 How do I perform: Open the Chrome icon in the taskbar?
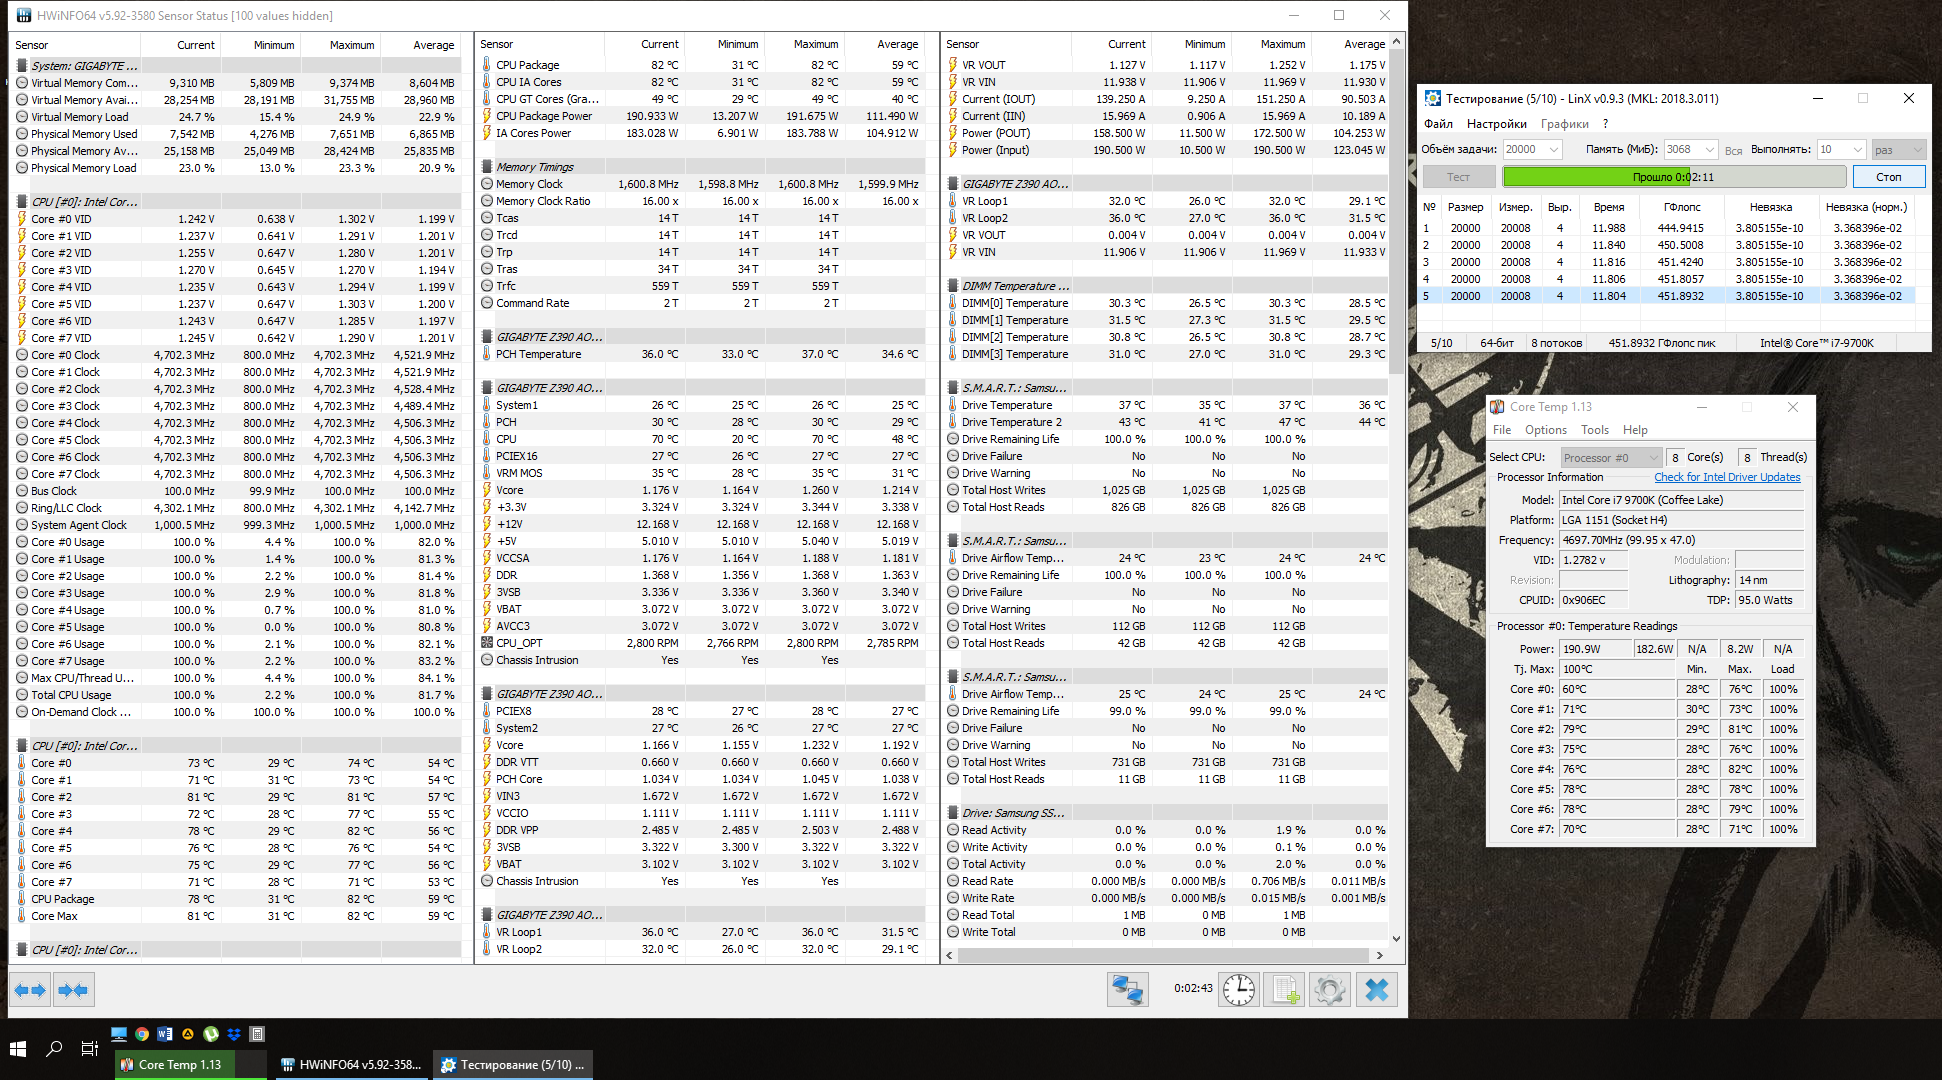pyautogui.click(x=142, y=1034)
